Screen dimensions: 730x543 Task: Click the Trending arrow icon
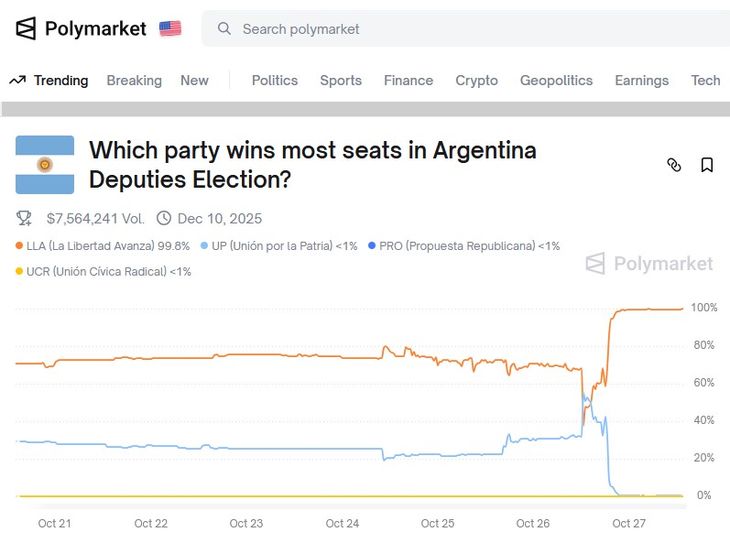click(x=17, y=80)
